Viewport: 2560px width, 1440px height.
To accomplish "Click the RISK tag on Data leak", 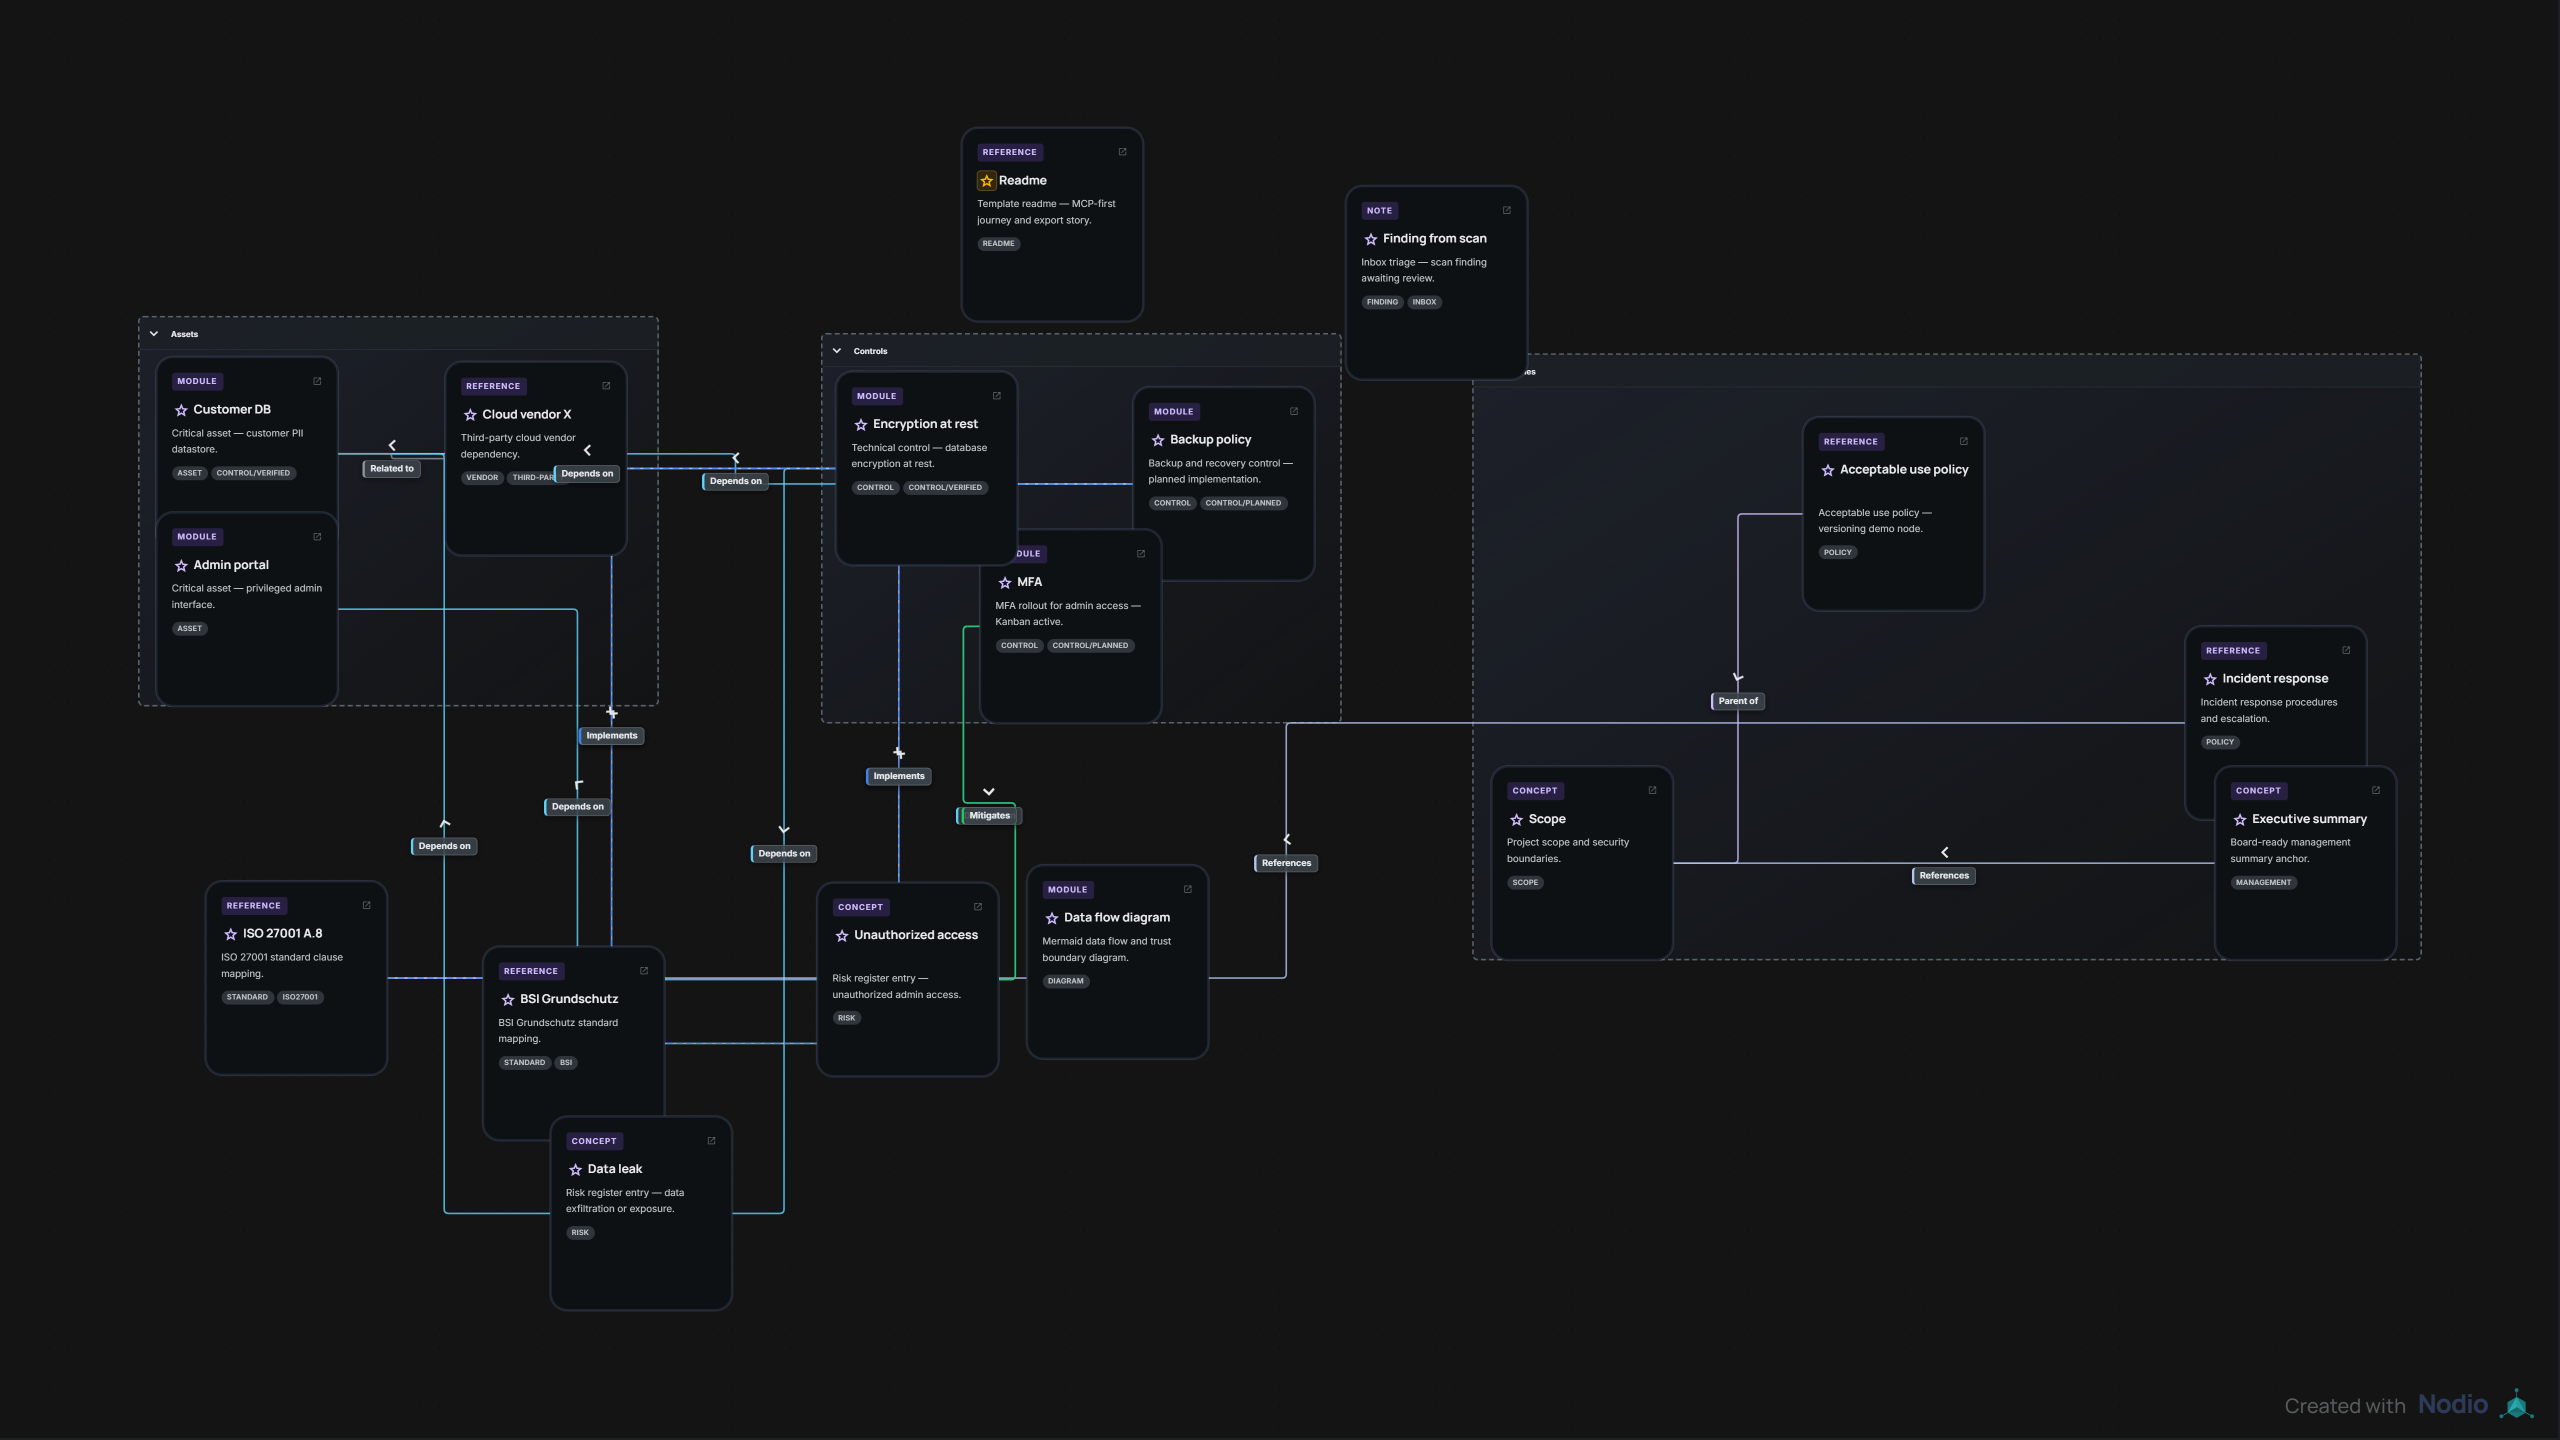I will tap(580, 1233).
